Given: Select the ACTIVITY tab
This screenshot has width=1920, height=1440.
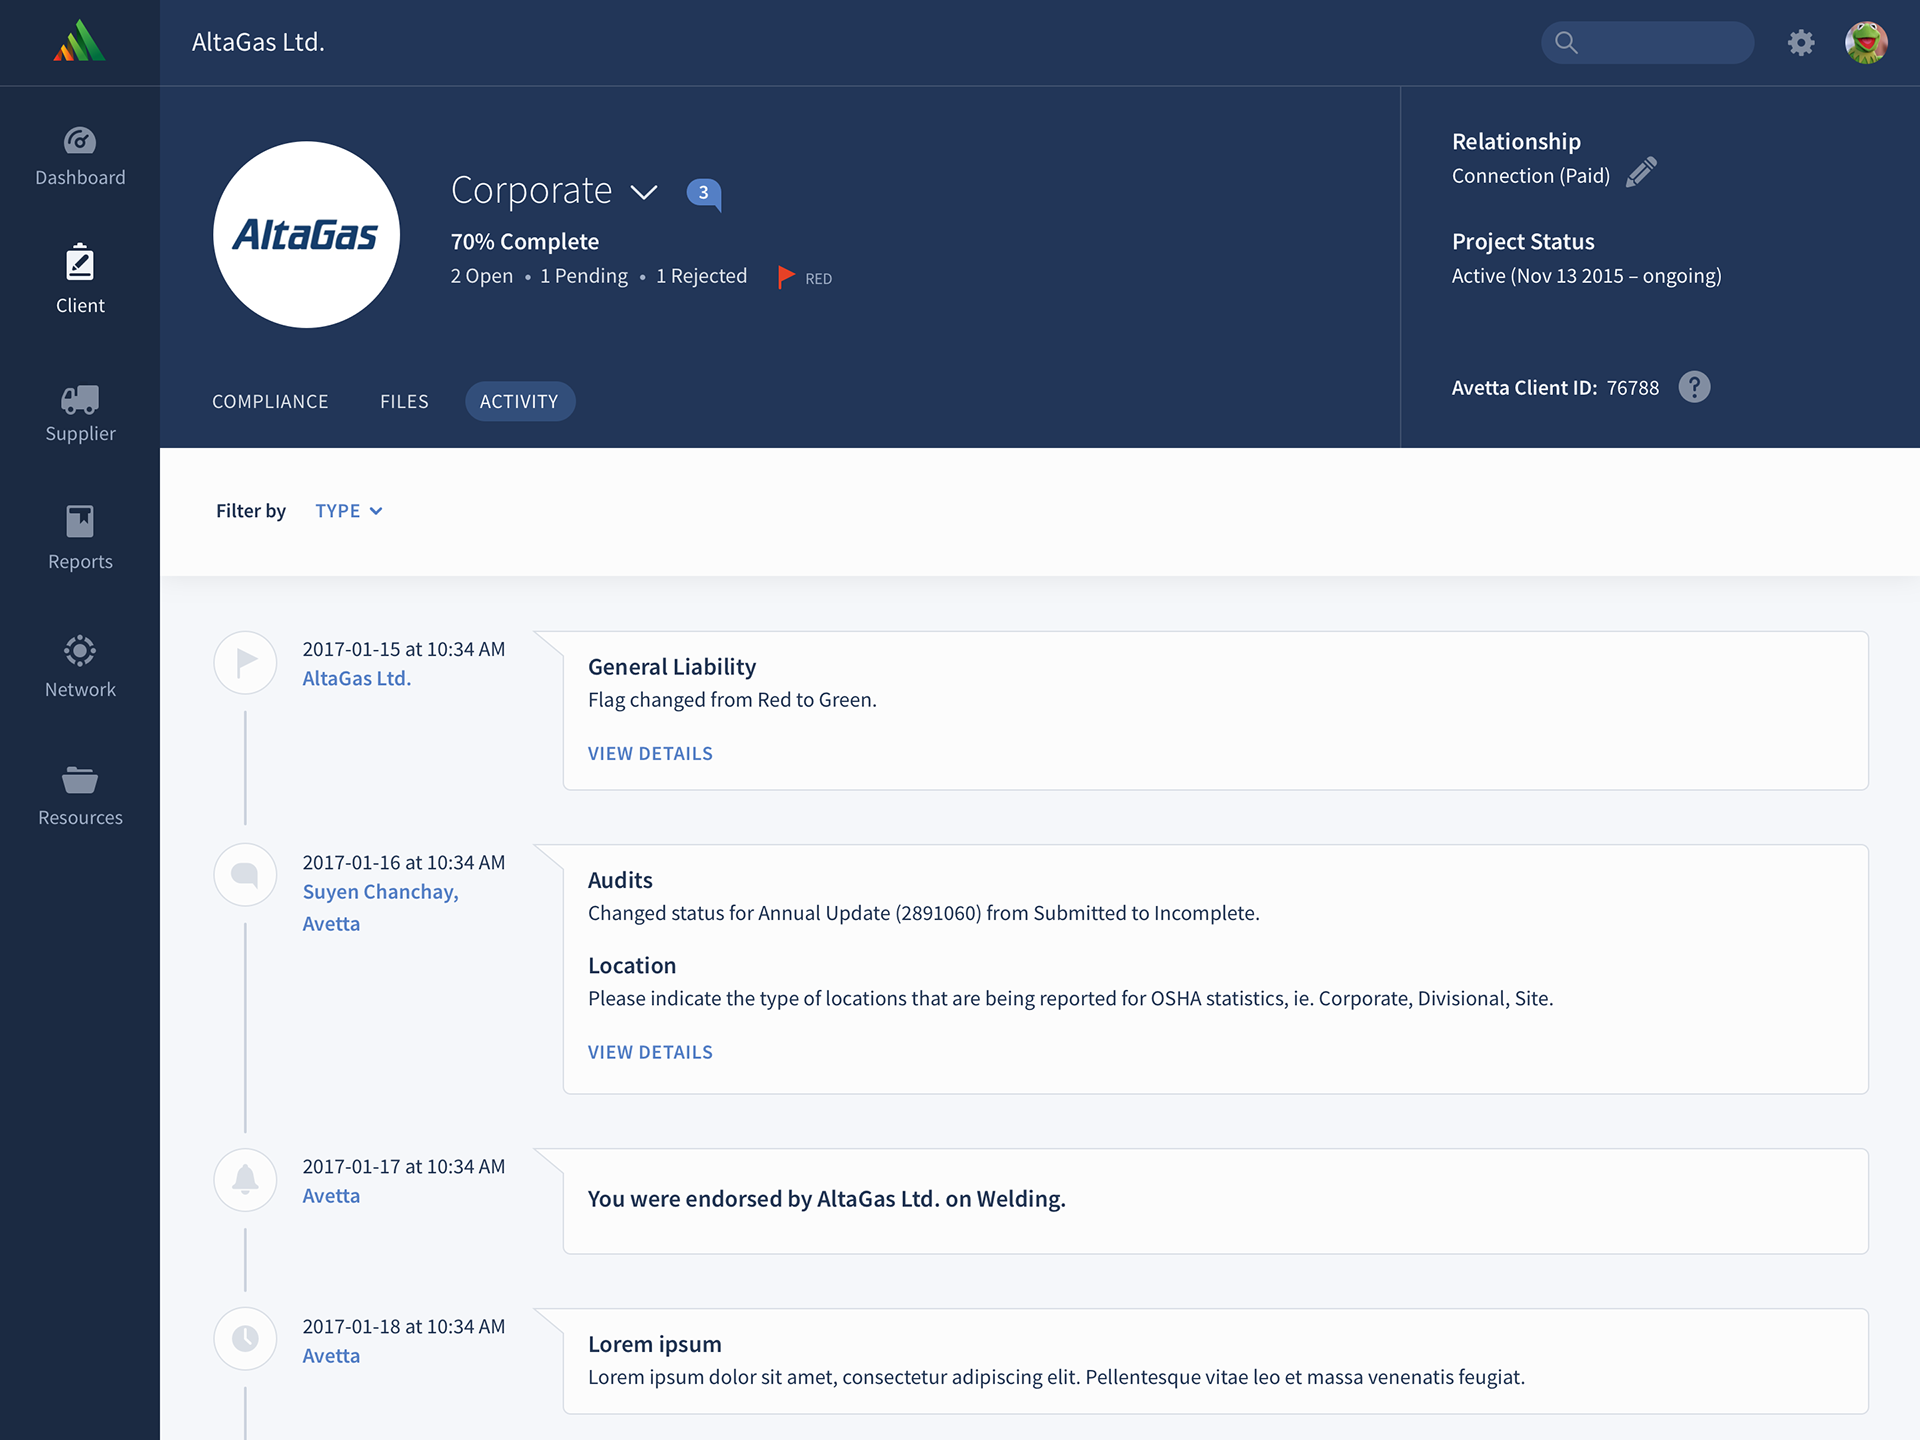Looking at the screenshot, I should click(x=519, y=401).
